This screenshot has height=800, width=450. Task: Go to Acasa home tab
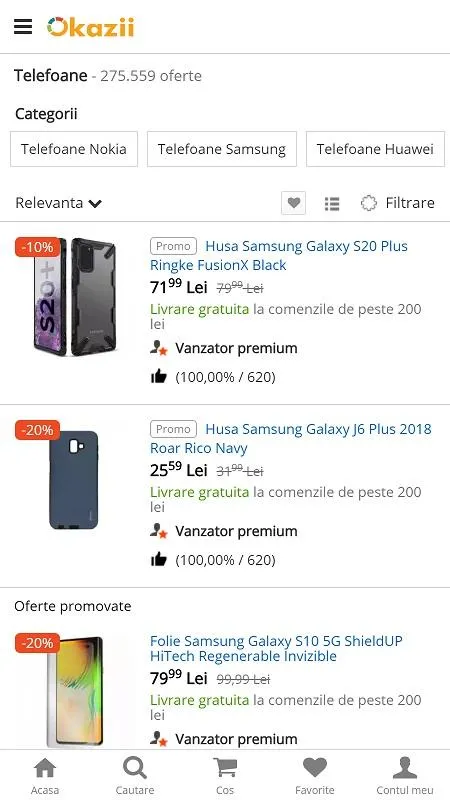45,776
